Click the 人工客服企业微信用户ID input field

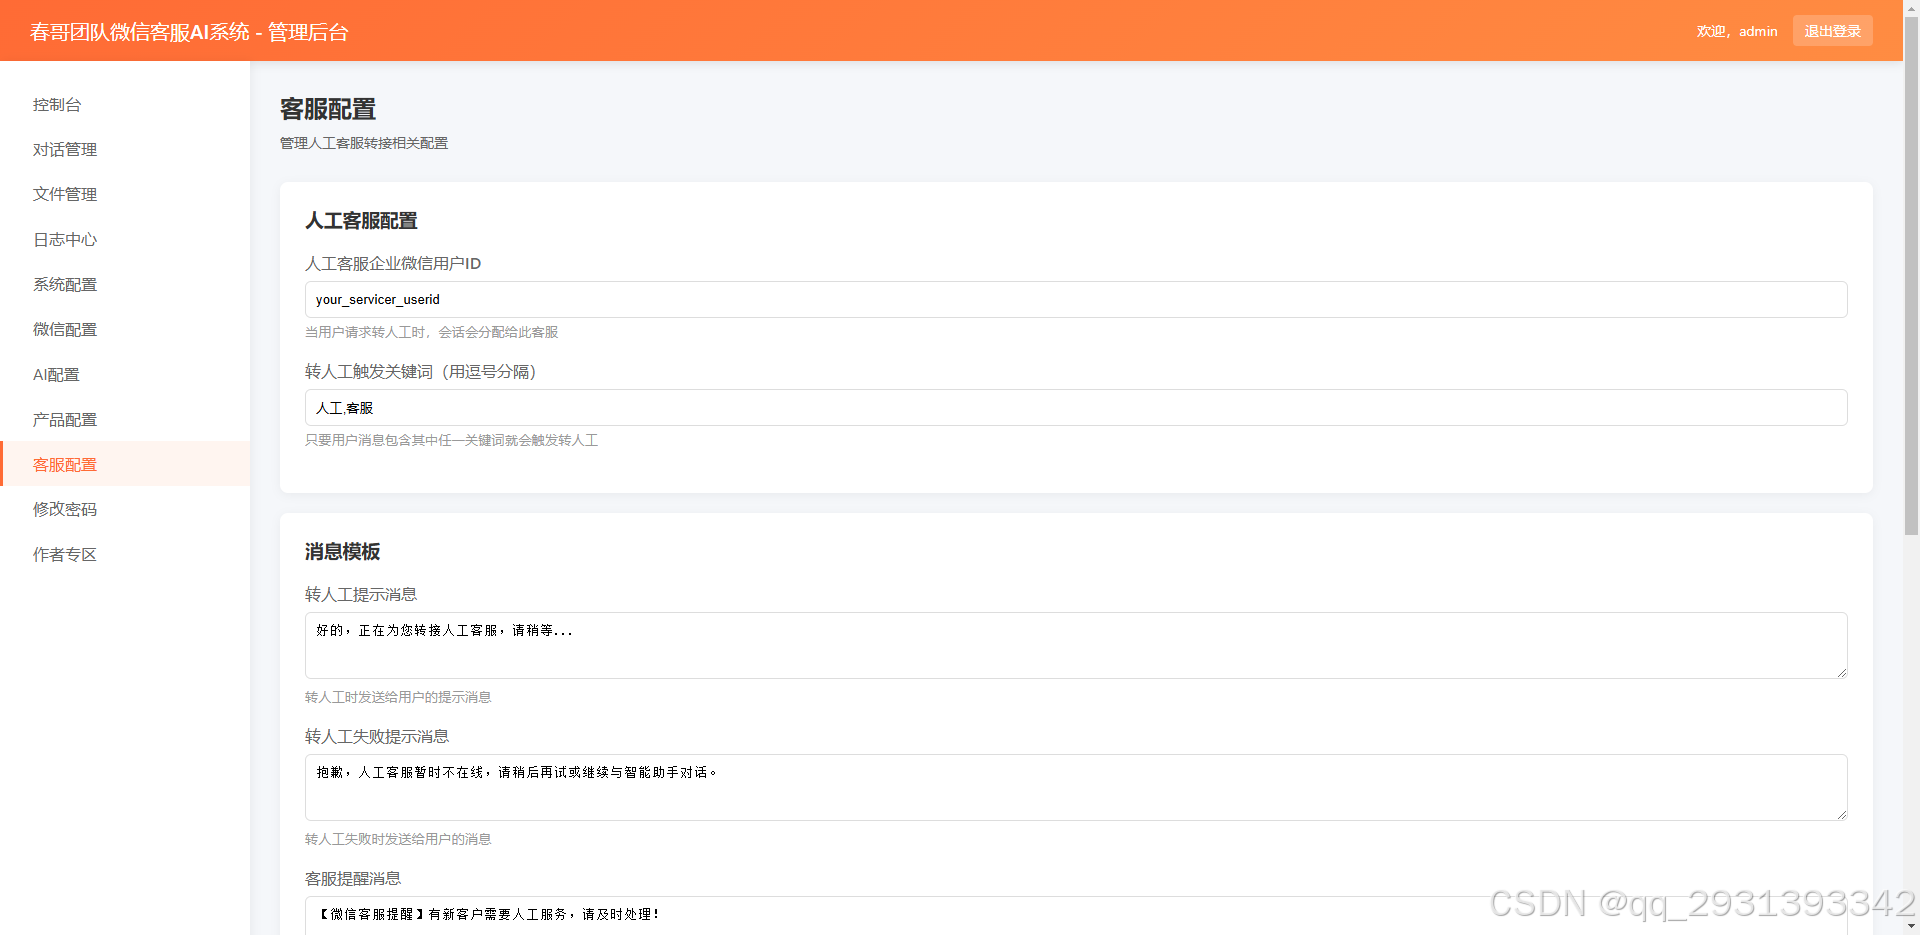tap(1076, 299)
